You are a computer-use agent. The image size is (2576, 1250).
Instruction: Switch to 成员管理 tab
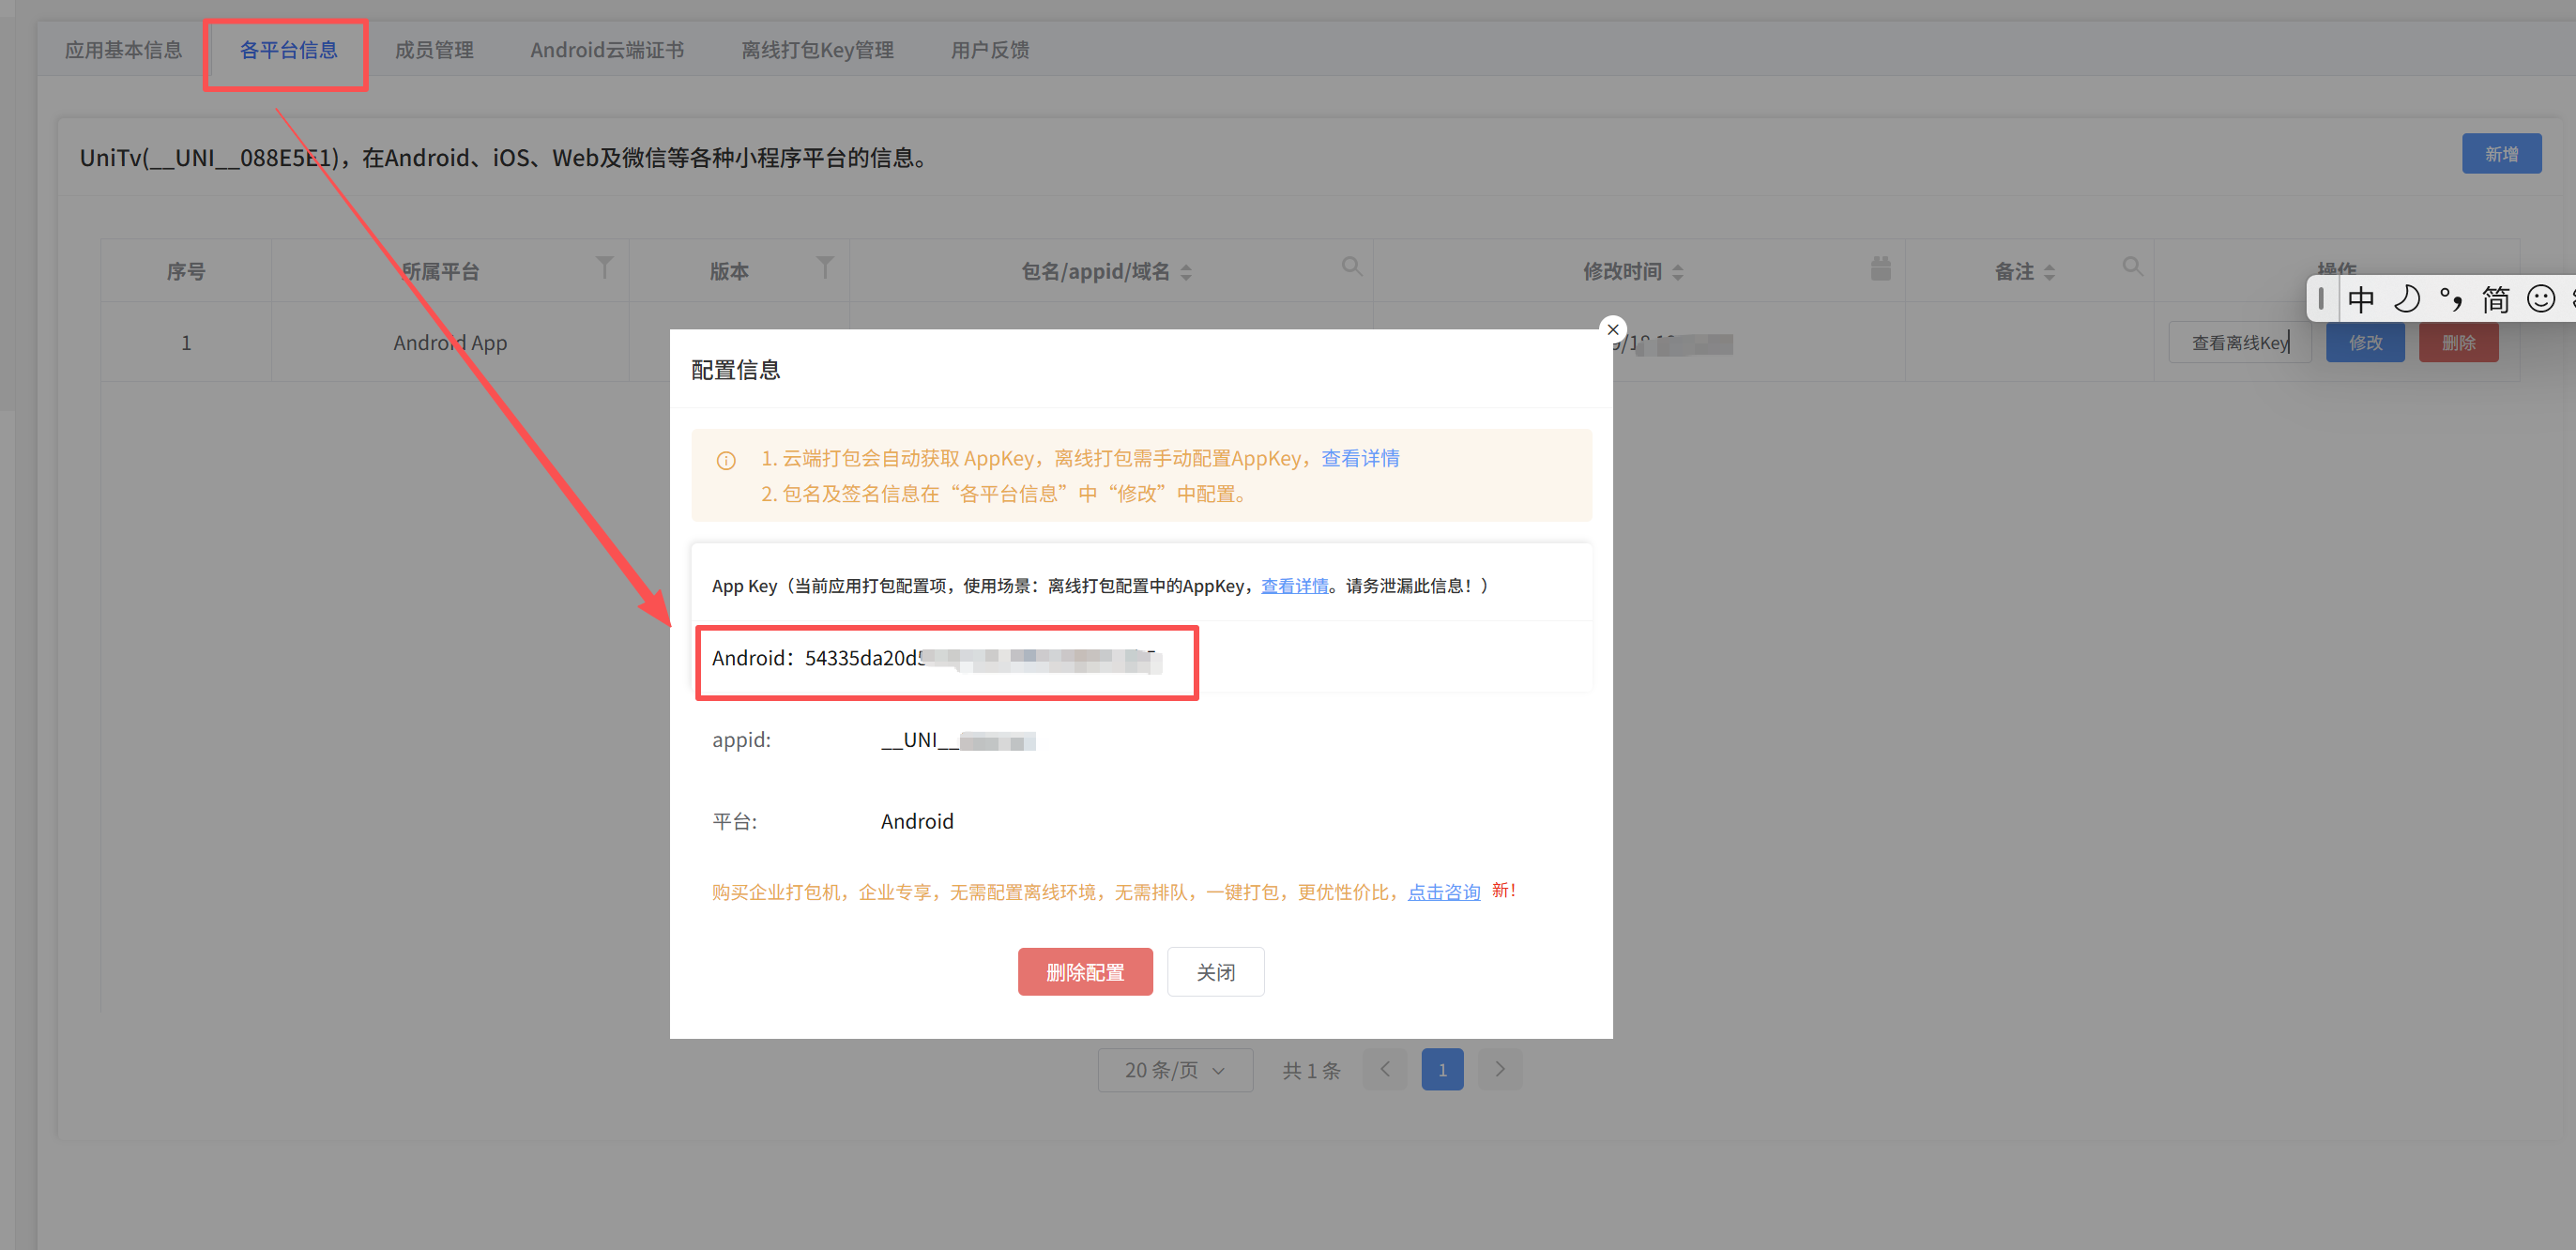point(434,50)
